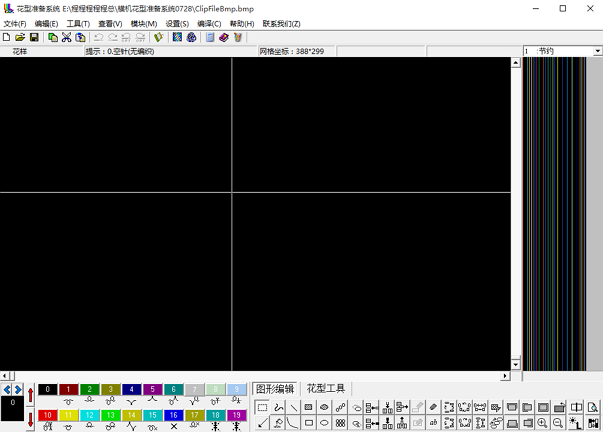This screenshot has width=603, height=432.
Task: Open the 工具(T) menu
Action: [x=78, y=24]
